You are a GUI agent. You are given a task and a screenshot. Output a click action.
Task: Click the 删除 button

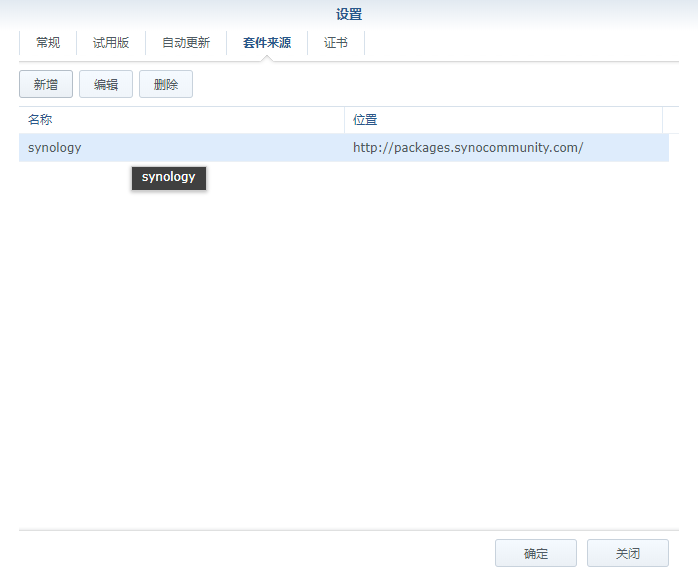pos(166,84)
